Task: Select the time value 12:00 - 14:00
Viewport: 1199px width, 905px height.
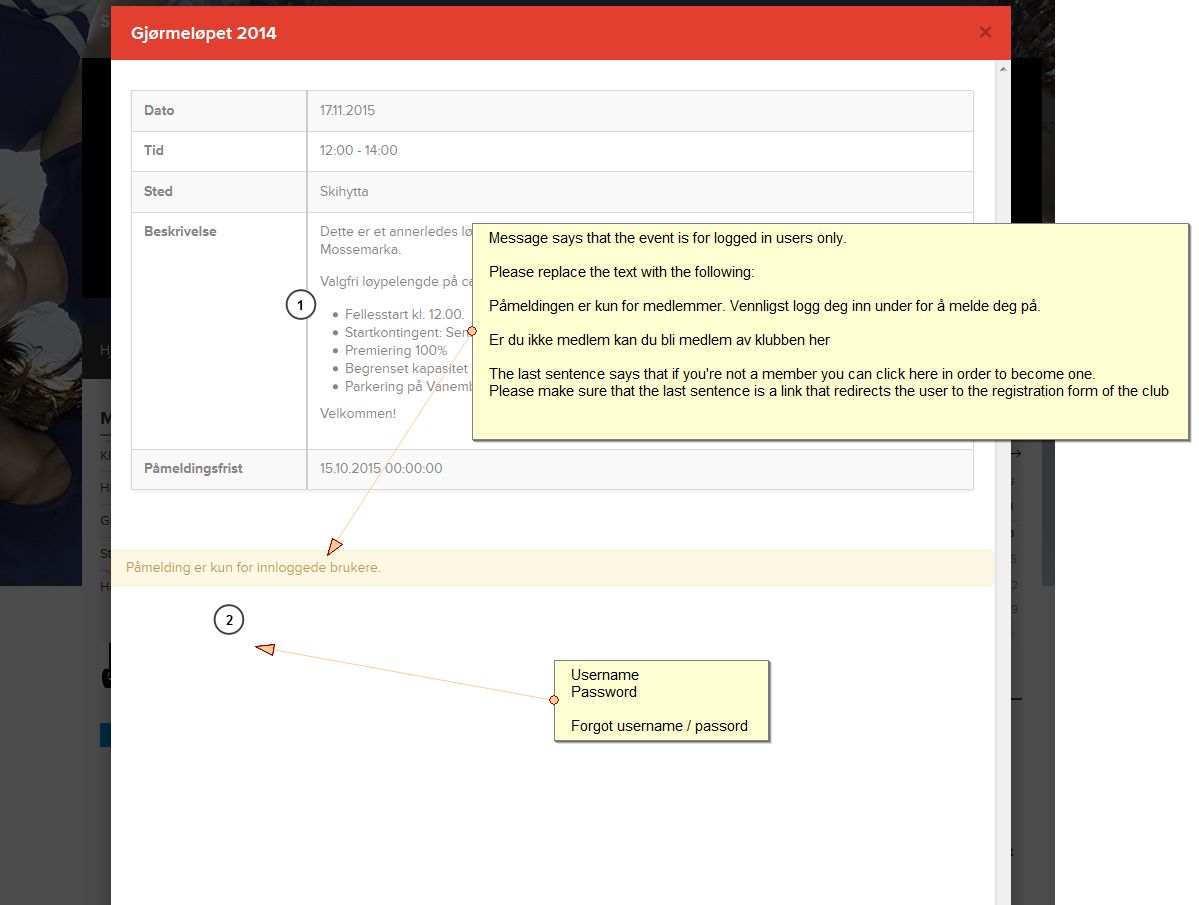Action: [x=359, y=150]
